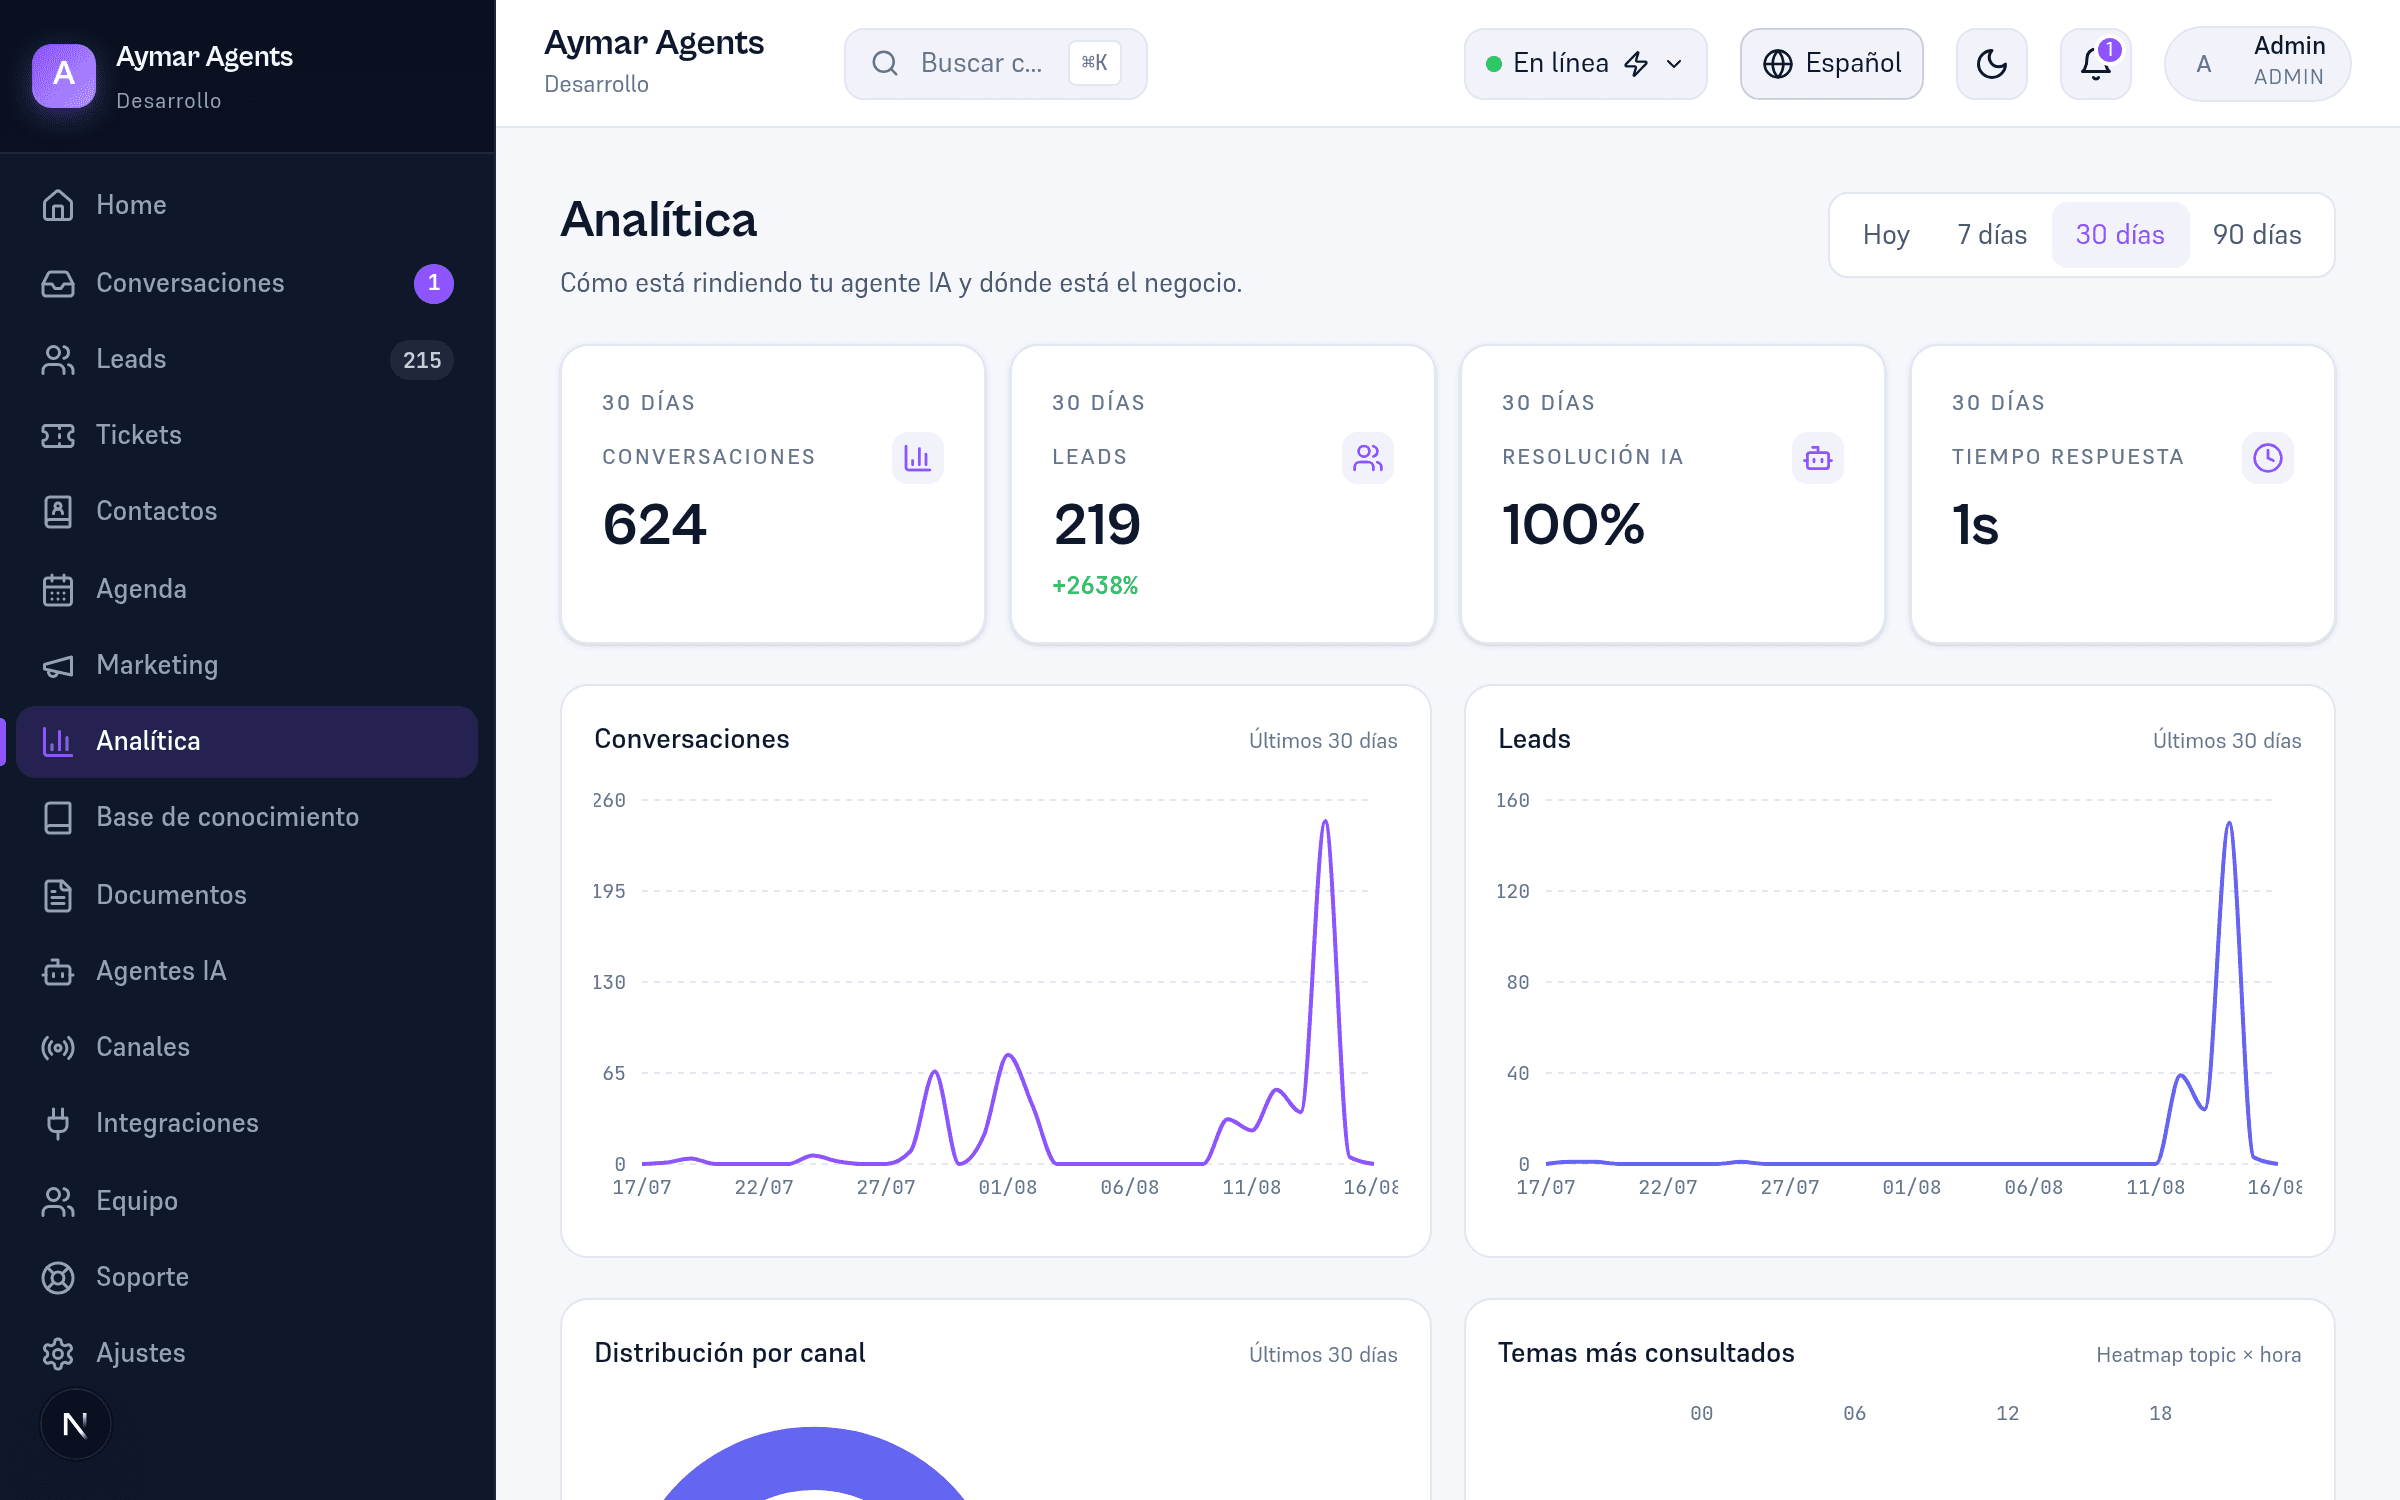Open Agentes IA page
The image size is (2400, 1500).
pyautogui.click(x=247, y=971)
